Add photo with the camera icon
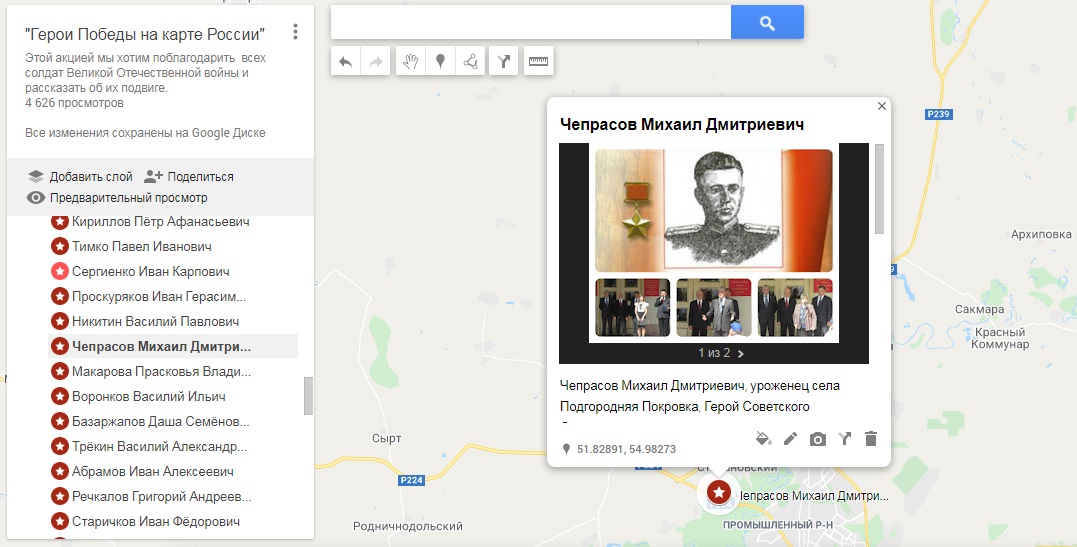The width and height of the screenshot is (1077, 547). 817,439
